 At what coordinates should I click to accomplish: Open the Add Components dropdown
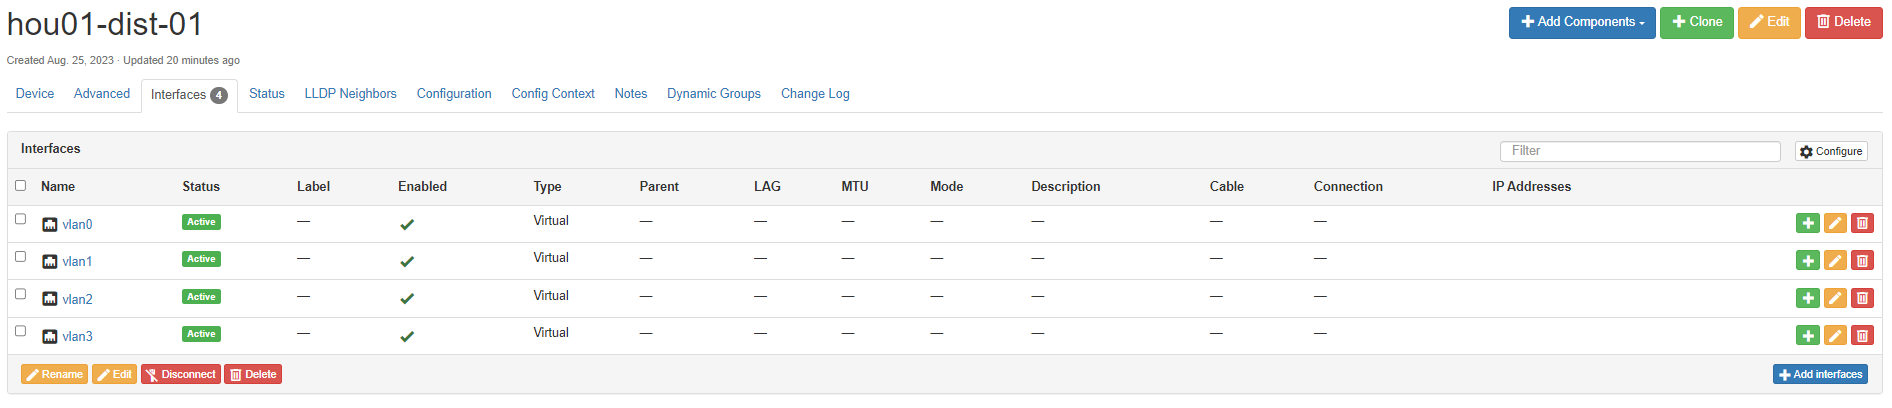1581,22
